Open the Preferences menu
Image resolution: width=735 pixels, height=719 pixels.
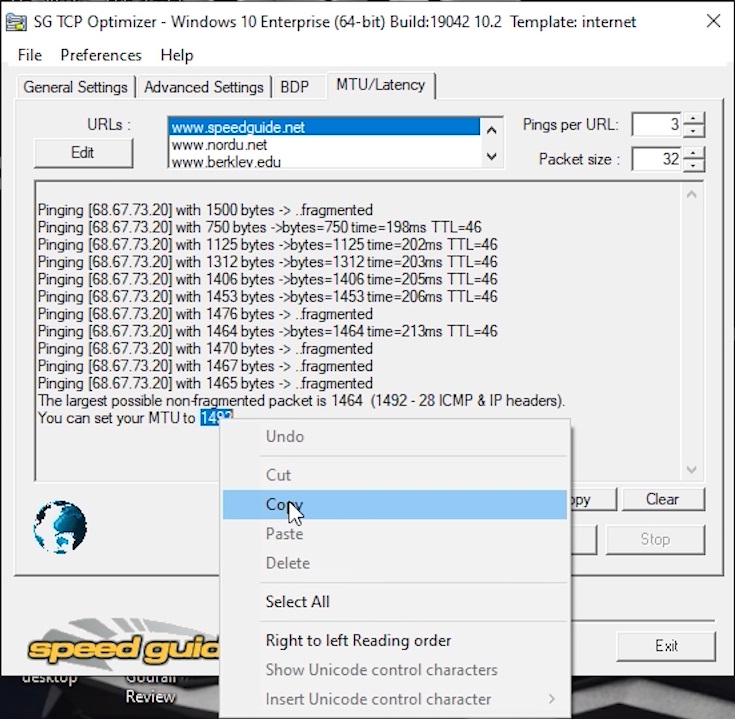(101, 55)
